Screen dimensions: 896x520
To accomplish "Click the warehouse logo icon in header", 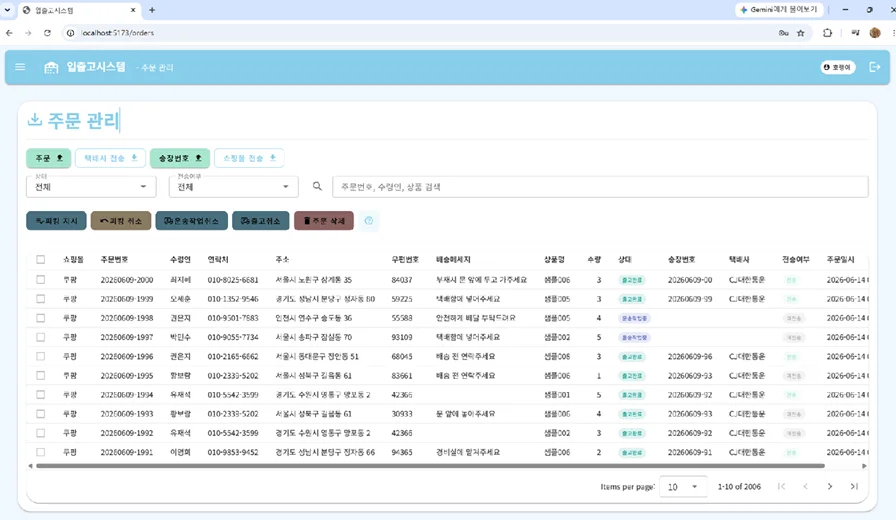I will [51, 67].
